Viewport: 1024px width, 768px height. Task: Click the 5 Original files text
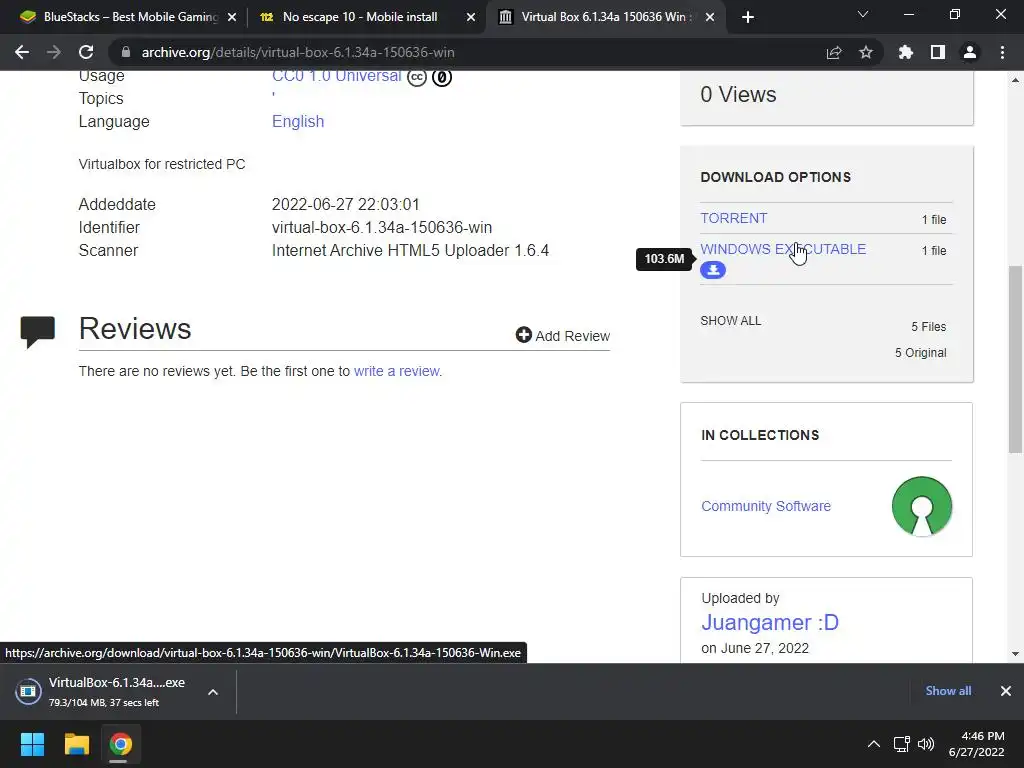[920, 353]
